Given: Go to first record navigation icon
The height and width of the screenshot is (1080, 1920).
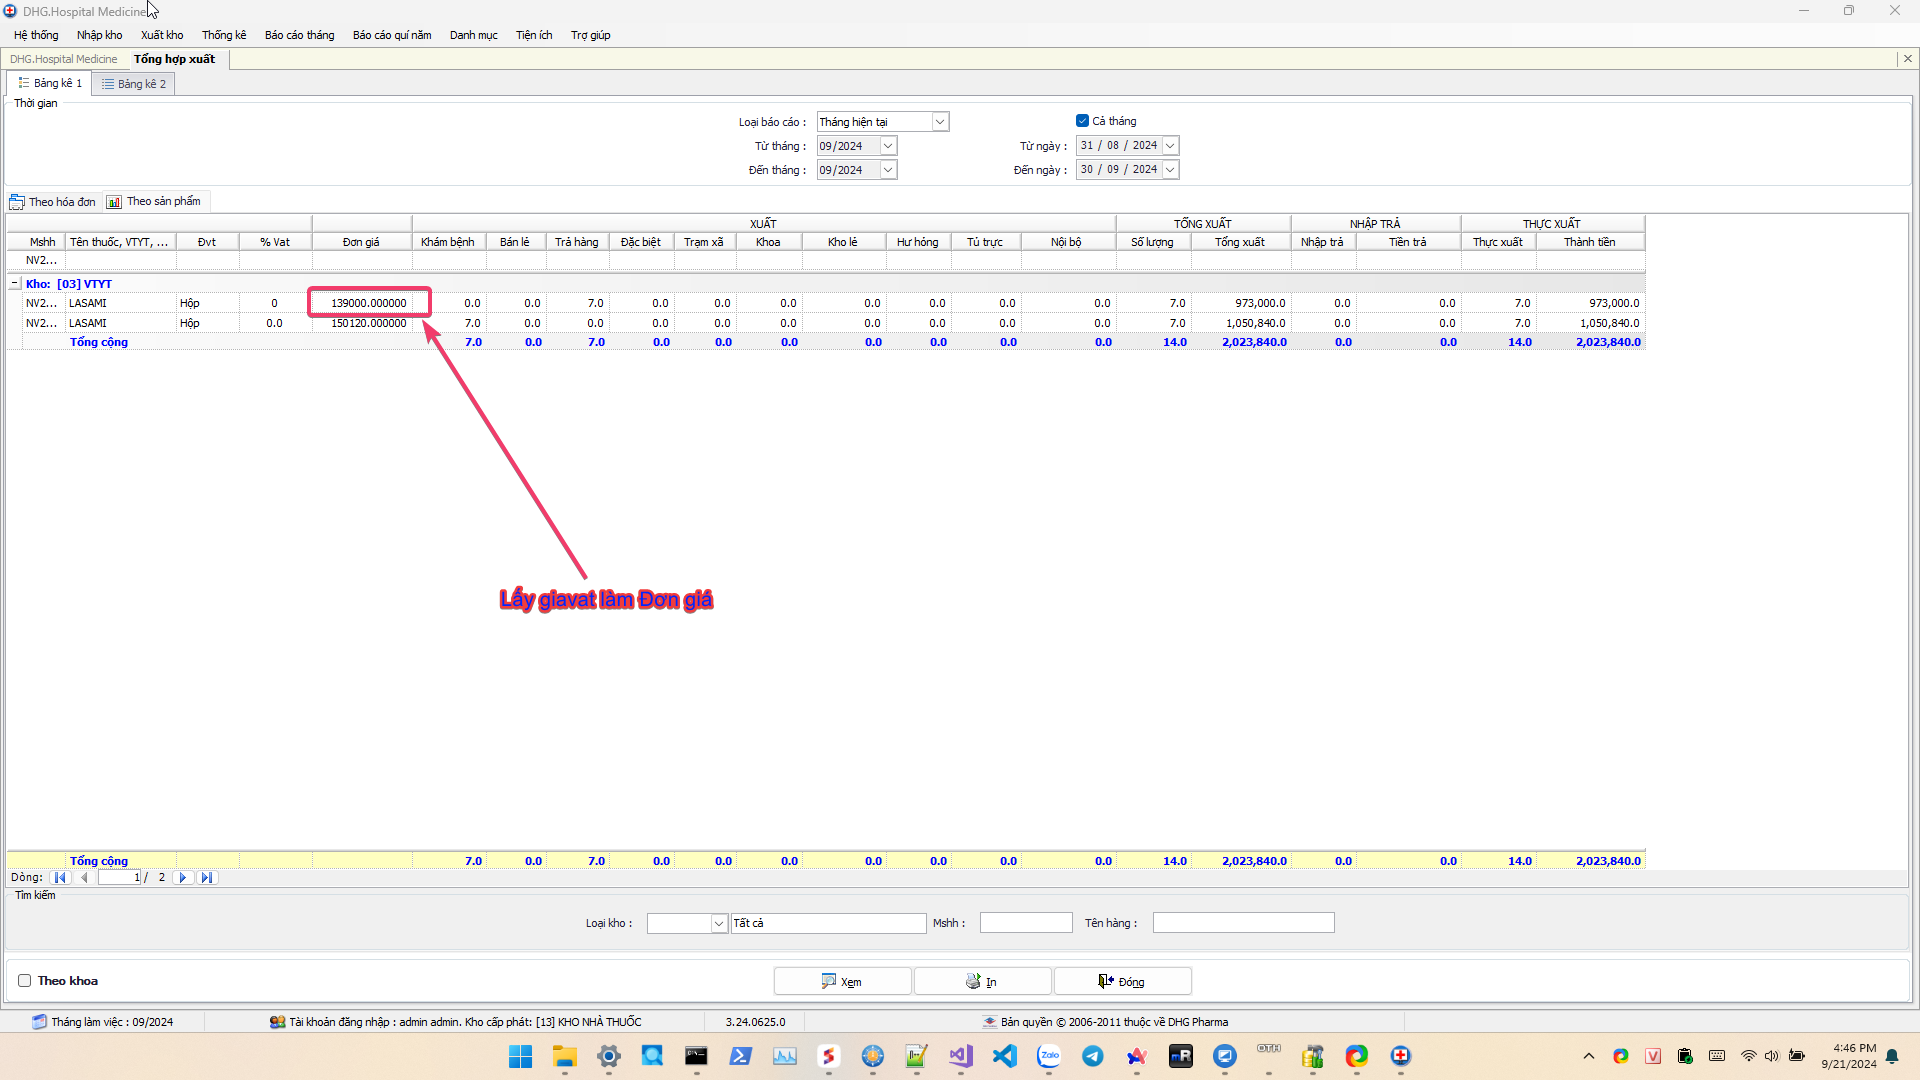Looking at the screenshot, I should pyautogui.click(x=60, y=878).
